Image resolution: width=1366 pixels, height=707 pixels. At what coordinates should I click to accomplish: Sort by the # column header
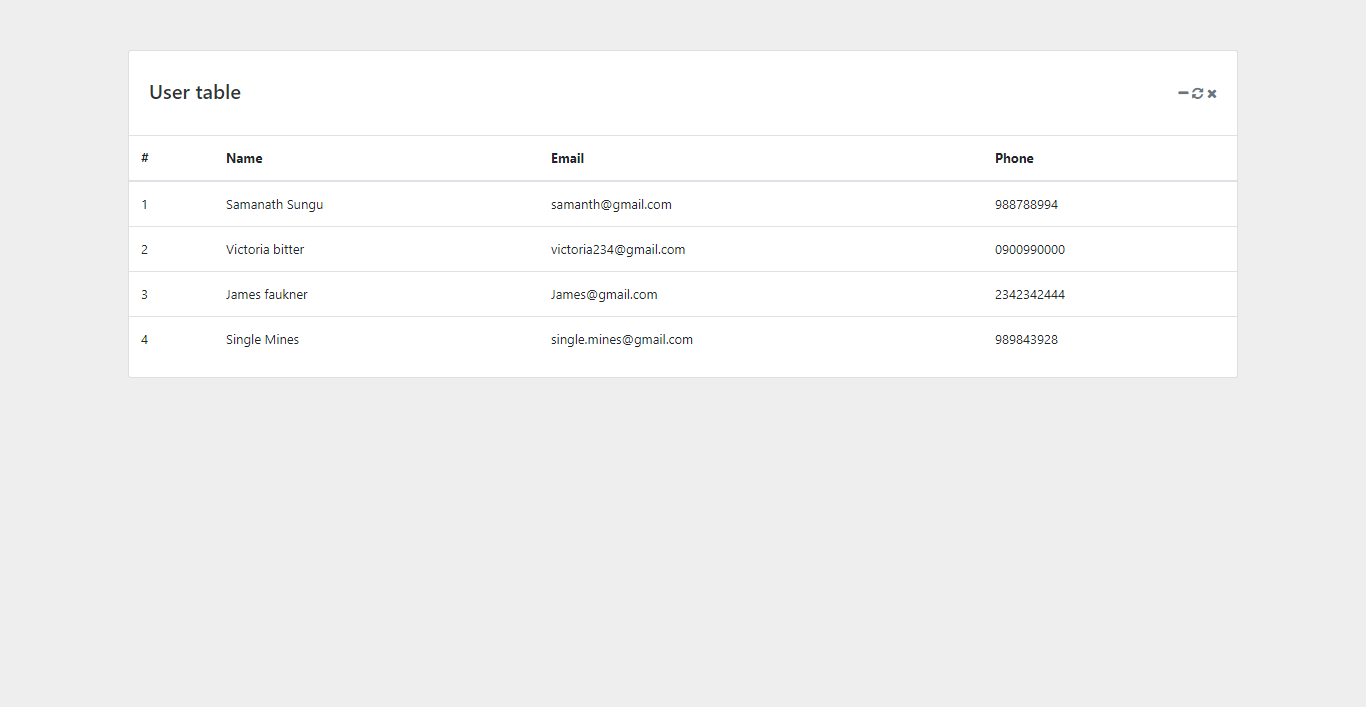point(144,158)
